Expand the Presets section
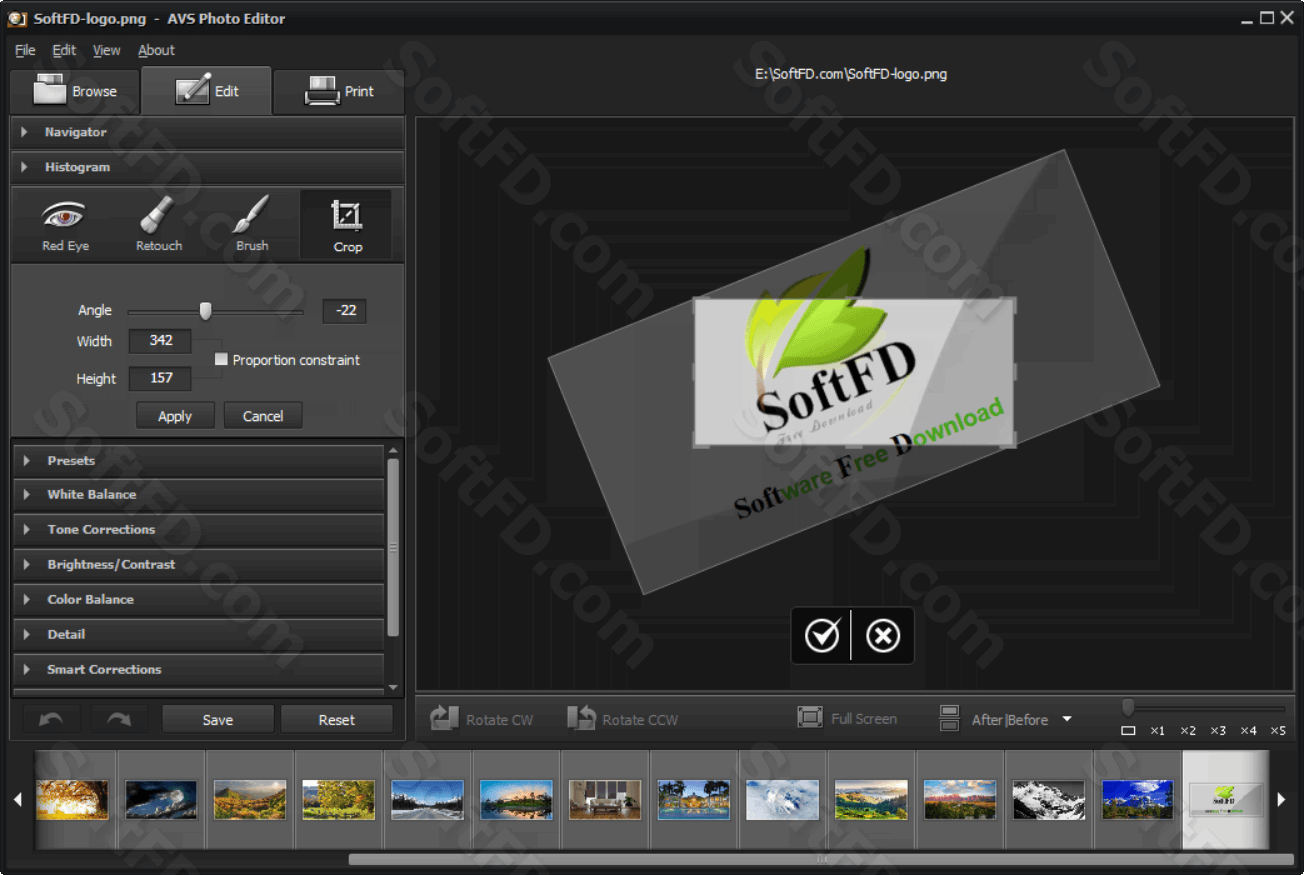 click(x=199, y=461)
